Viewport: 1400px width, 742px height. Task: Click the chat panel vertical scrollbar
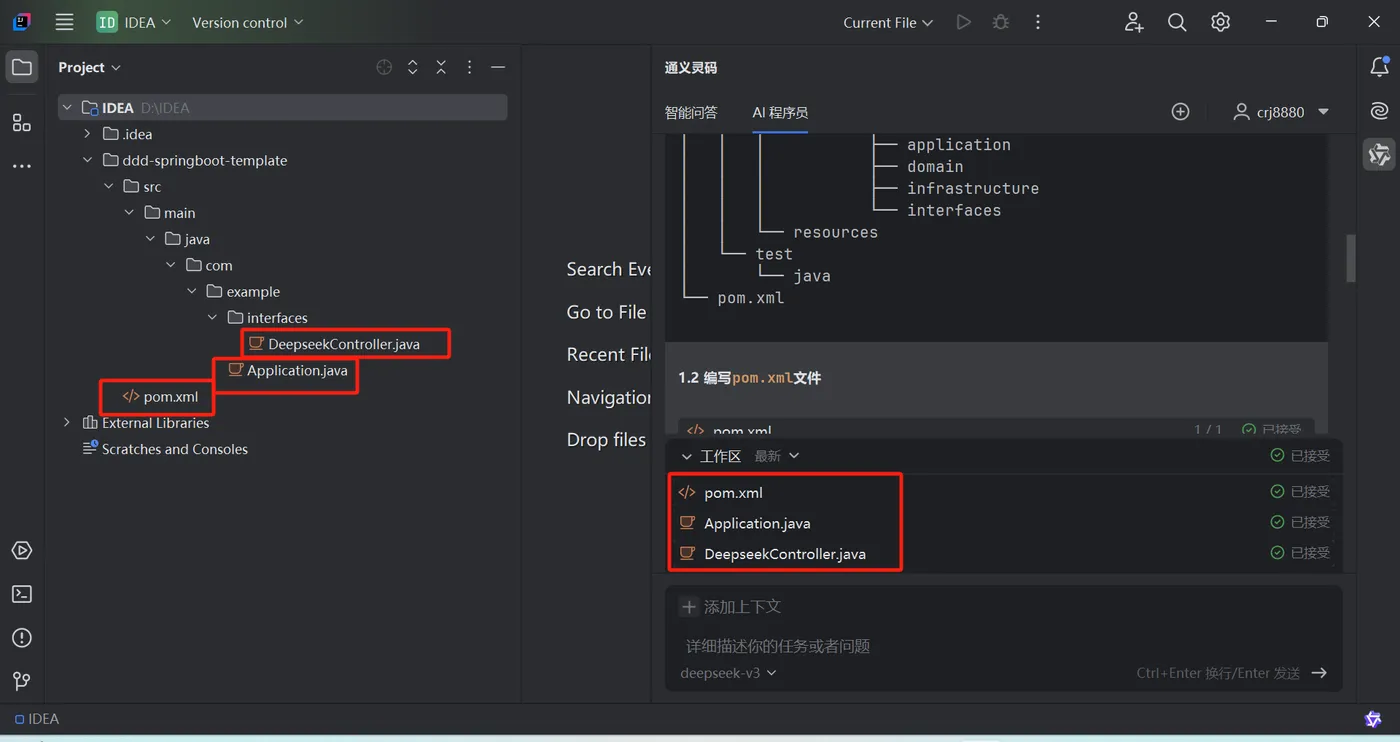point(1351,258)
